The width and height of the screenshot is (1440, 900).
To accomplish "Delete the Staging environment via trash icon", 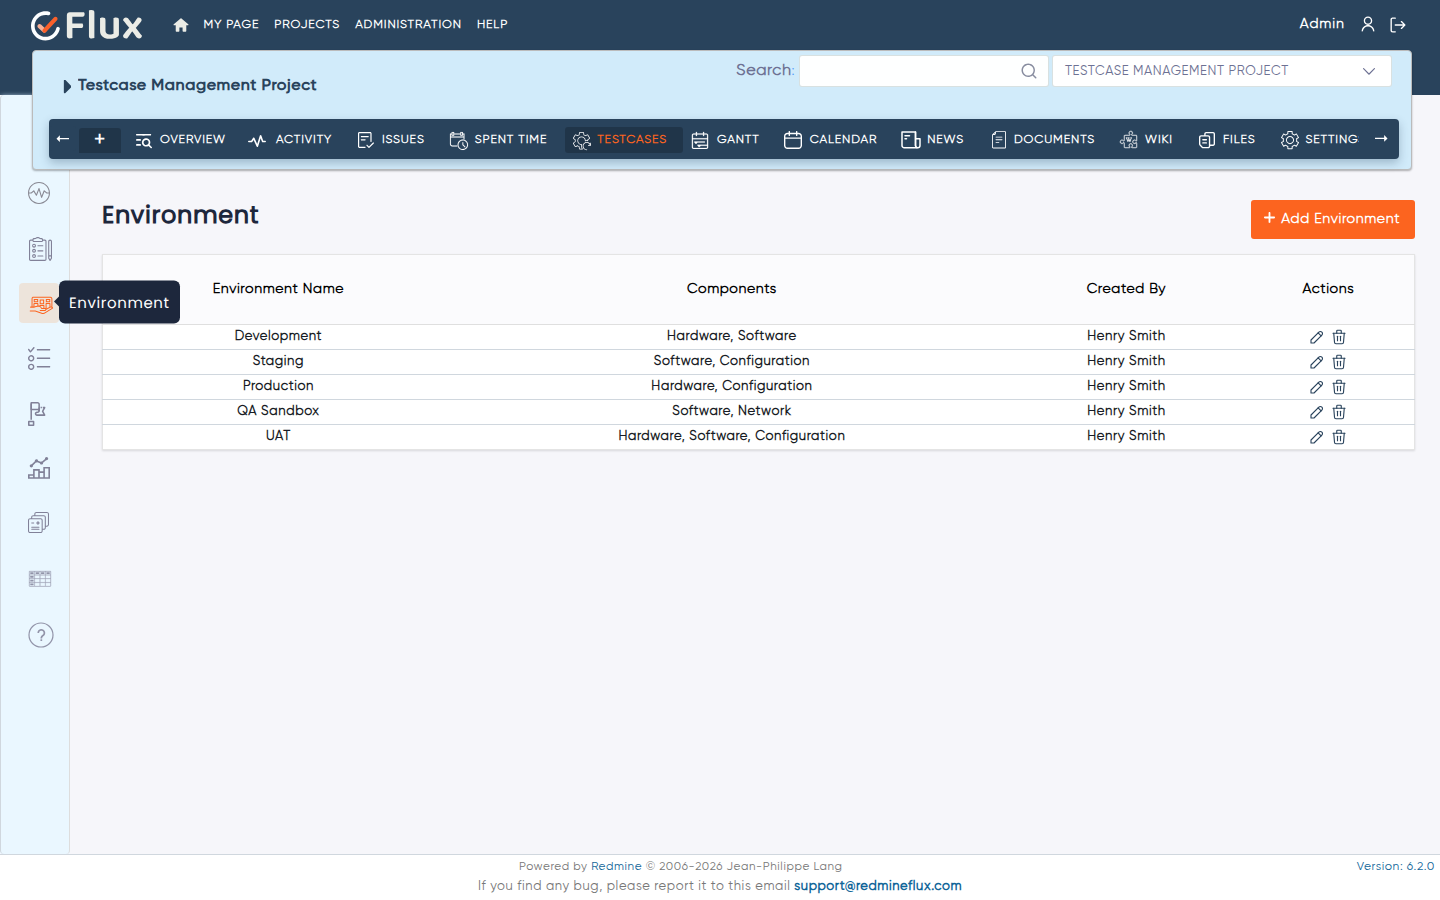I will [x=1339, y=362].
